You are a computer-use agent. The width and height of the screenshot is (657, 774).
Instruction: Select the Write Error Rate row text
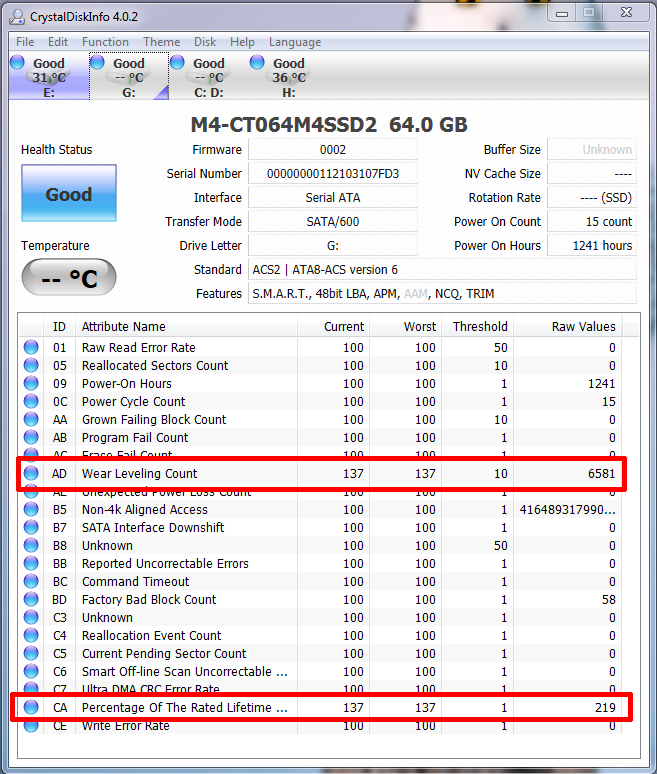tap(125, 726)
